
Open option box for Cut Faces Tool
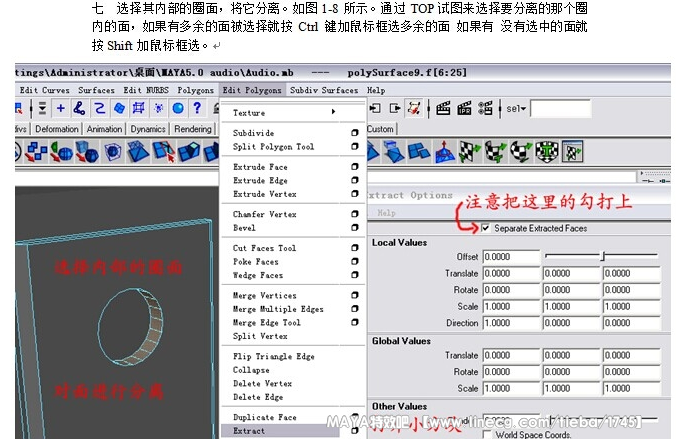pyautogui.click(x=354, y=248)
